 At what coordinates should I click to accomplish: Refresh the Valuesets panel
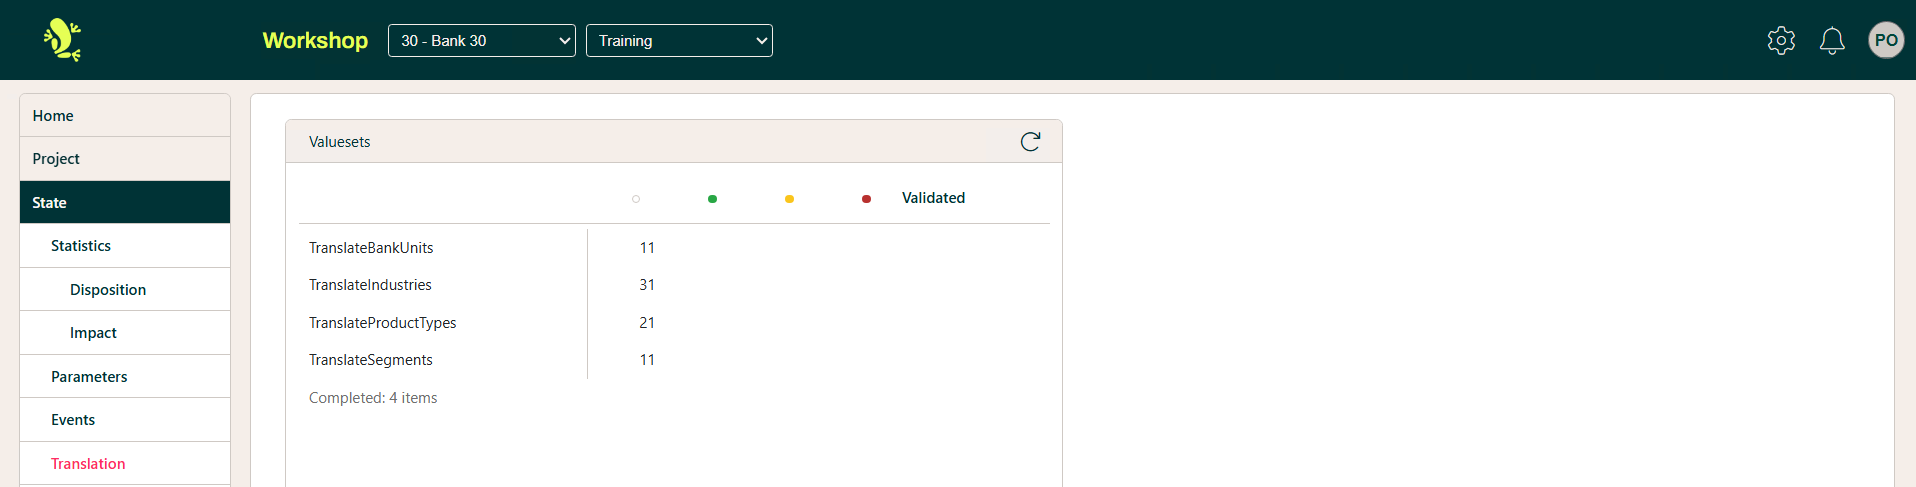(x=1030, y=142)
